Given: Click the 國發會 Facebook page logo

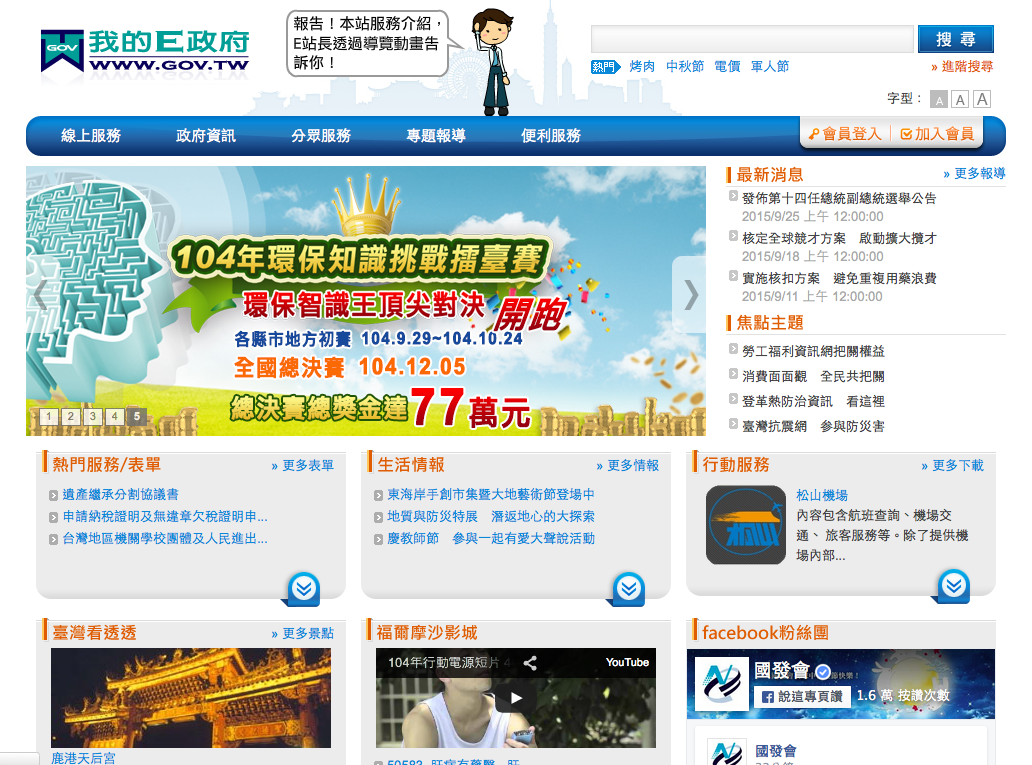Looking at the screenshot, I should click(x=722, y=683).
